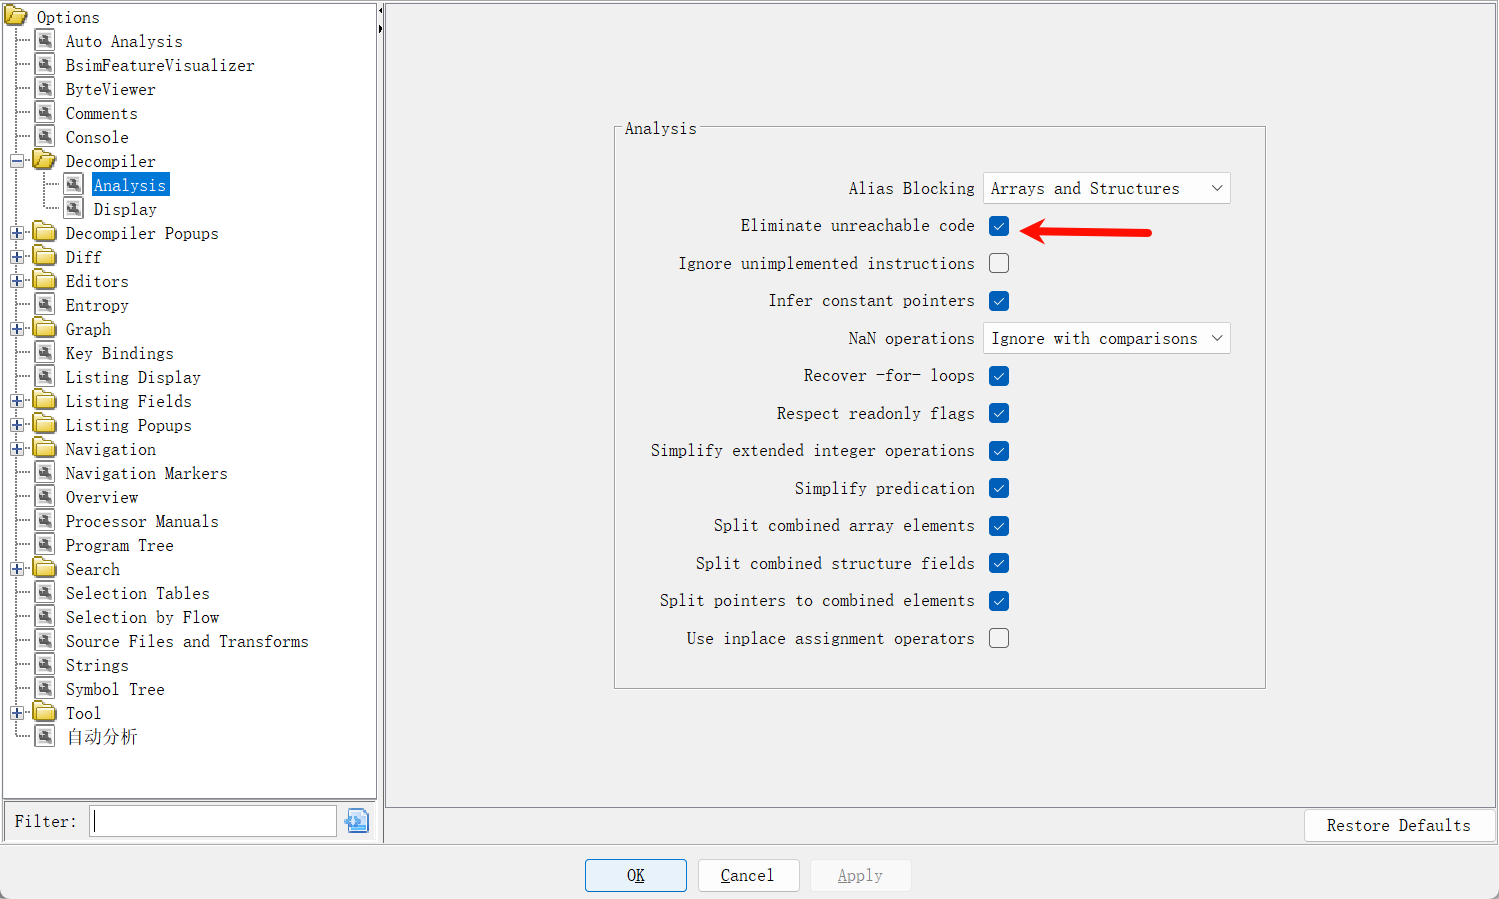Toggle Recover -for- loops checkbox
This screenshot has width=1499, height=899.
999,376
